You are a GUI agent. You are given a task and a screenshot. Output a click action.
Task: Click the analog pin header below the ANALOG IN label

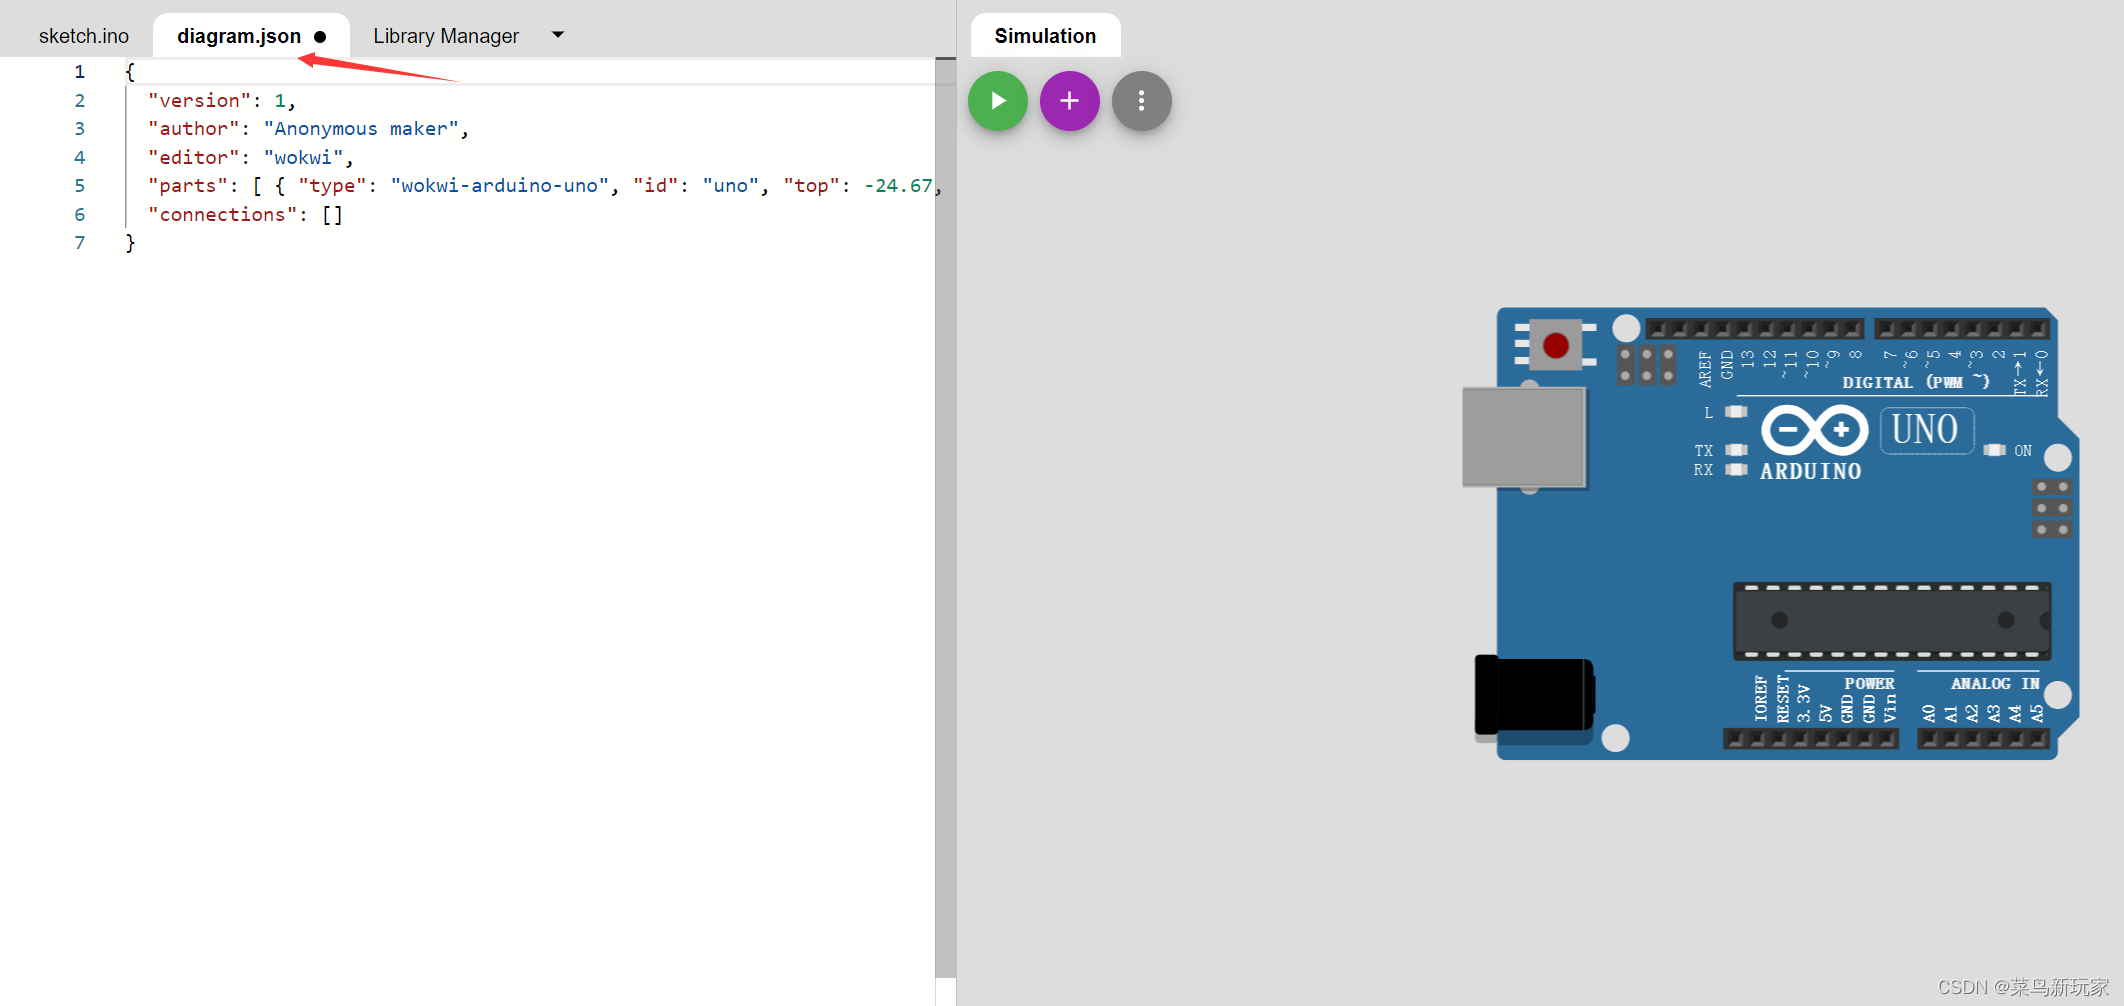tap(1983, 739)
